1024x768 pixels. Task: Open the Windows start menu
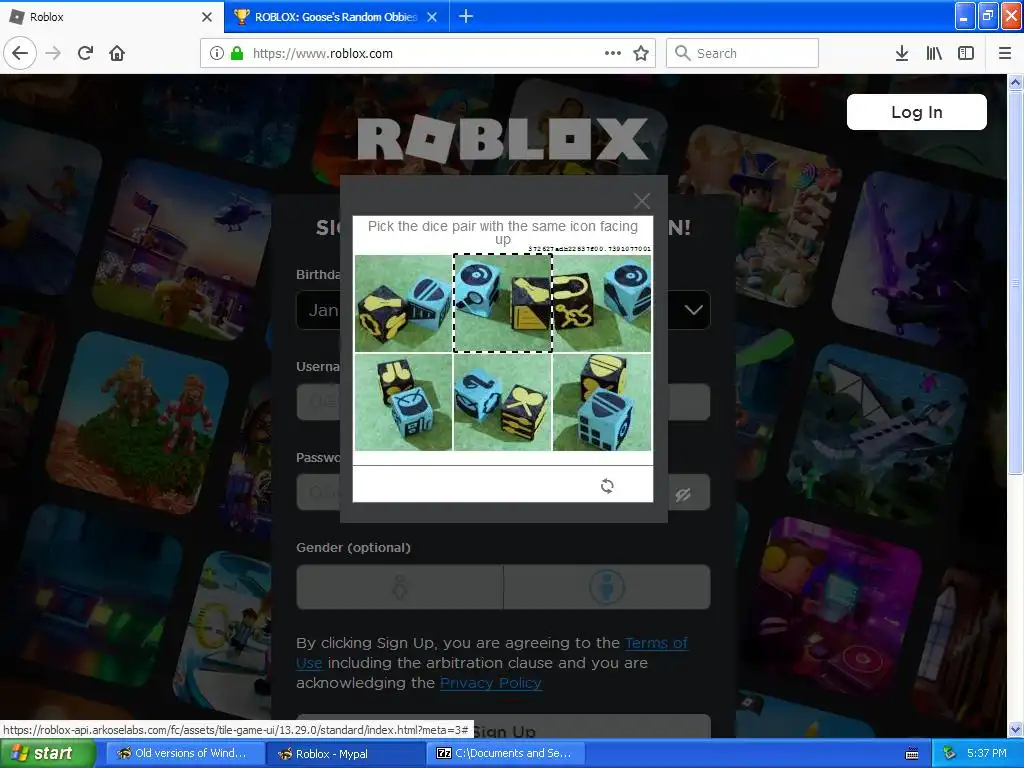point(47,753)
